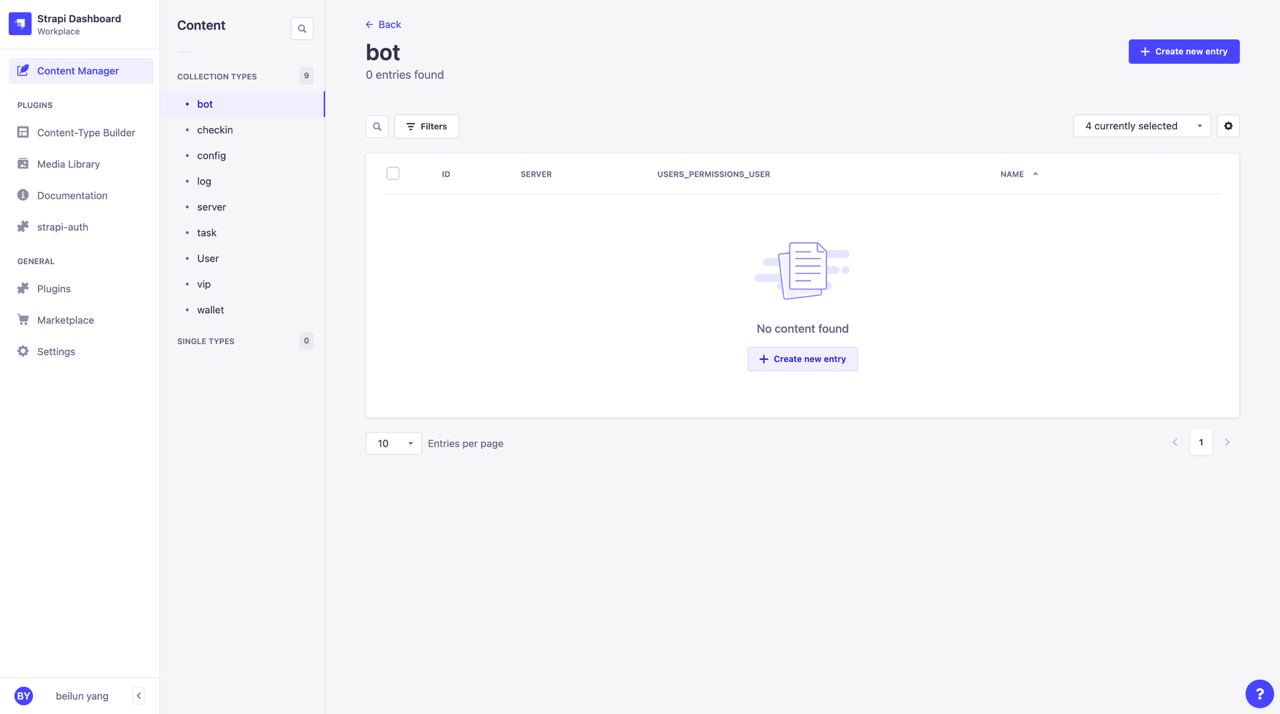Click Media Library image icon
This screenshot has height=714, width=1280.
pyautogui.click(x=23, y=164)
